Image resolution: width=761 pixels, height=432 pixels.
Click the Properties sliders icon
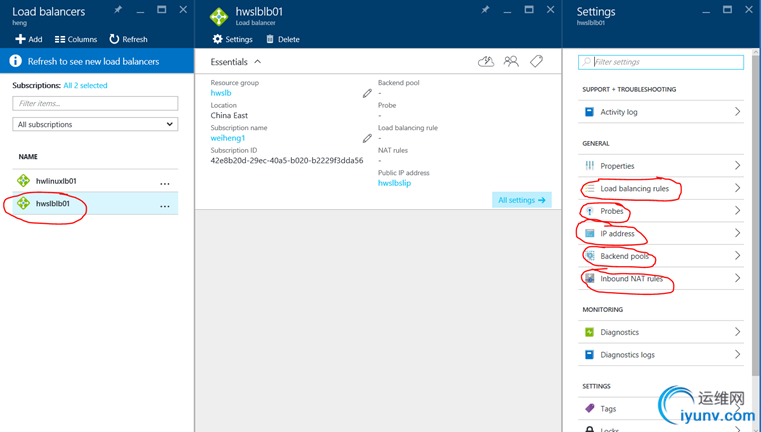click(589, 166)
